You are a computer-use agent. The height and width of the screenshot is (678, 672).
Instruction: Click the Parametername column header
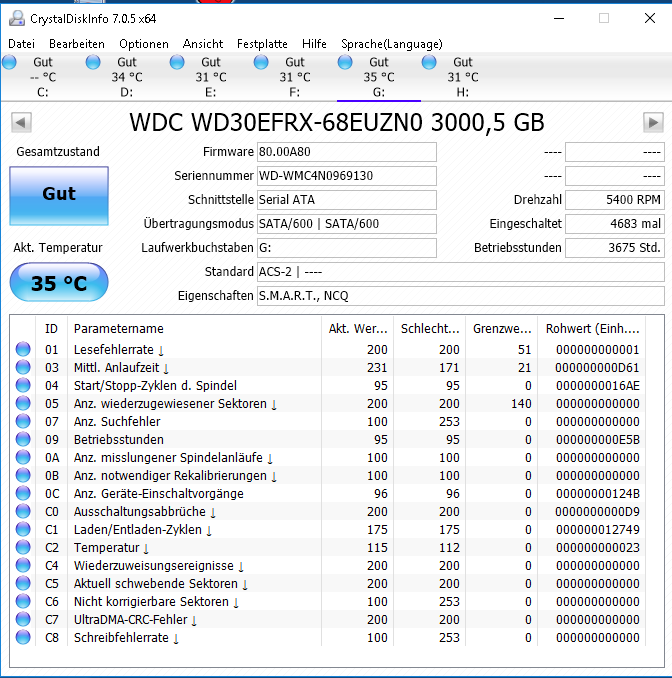(x=119, y=328)
